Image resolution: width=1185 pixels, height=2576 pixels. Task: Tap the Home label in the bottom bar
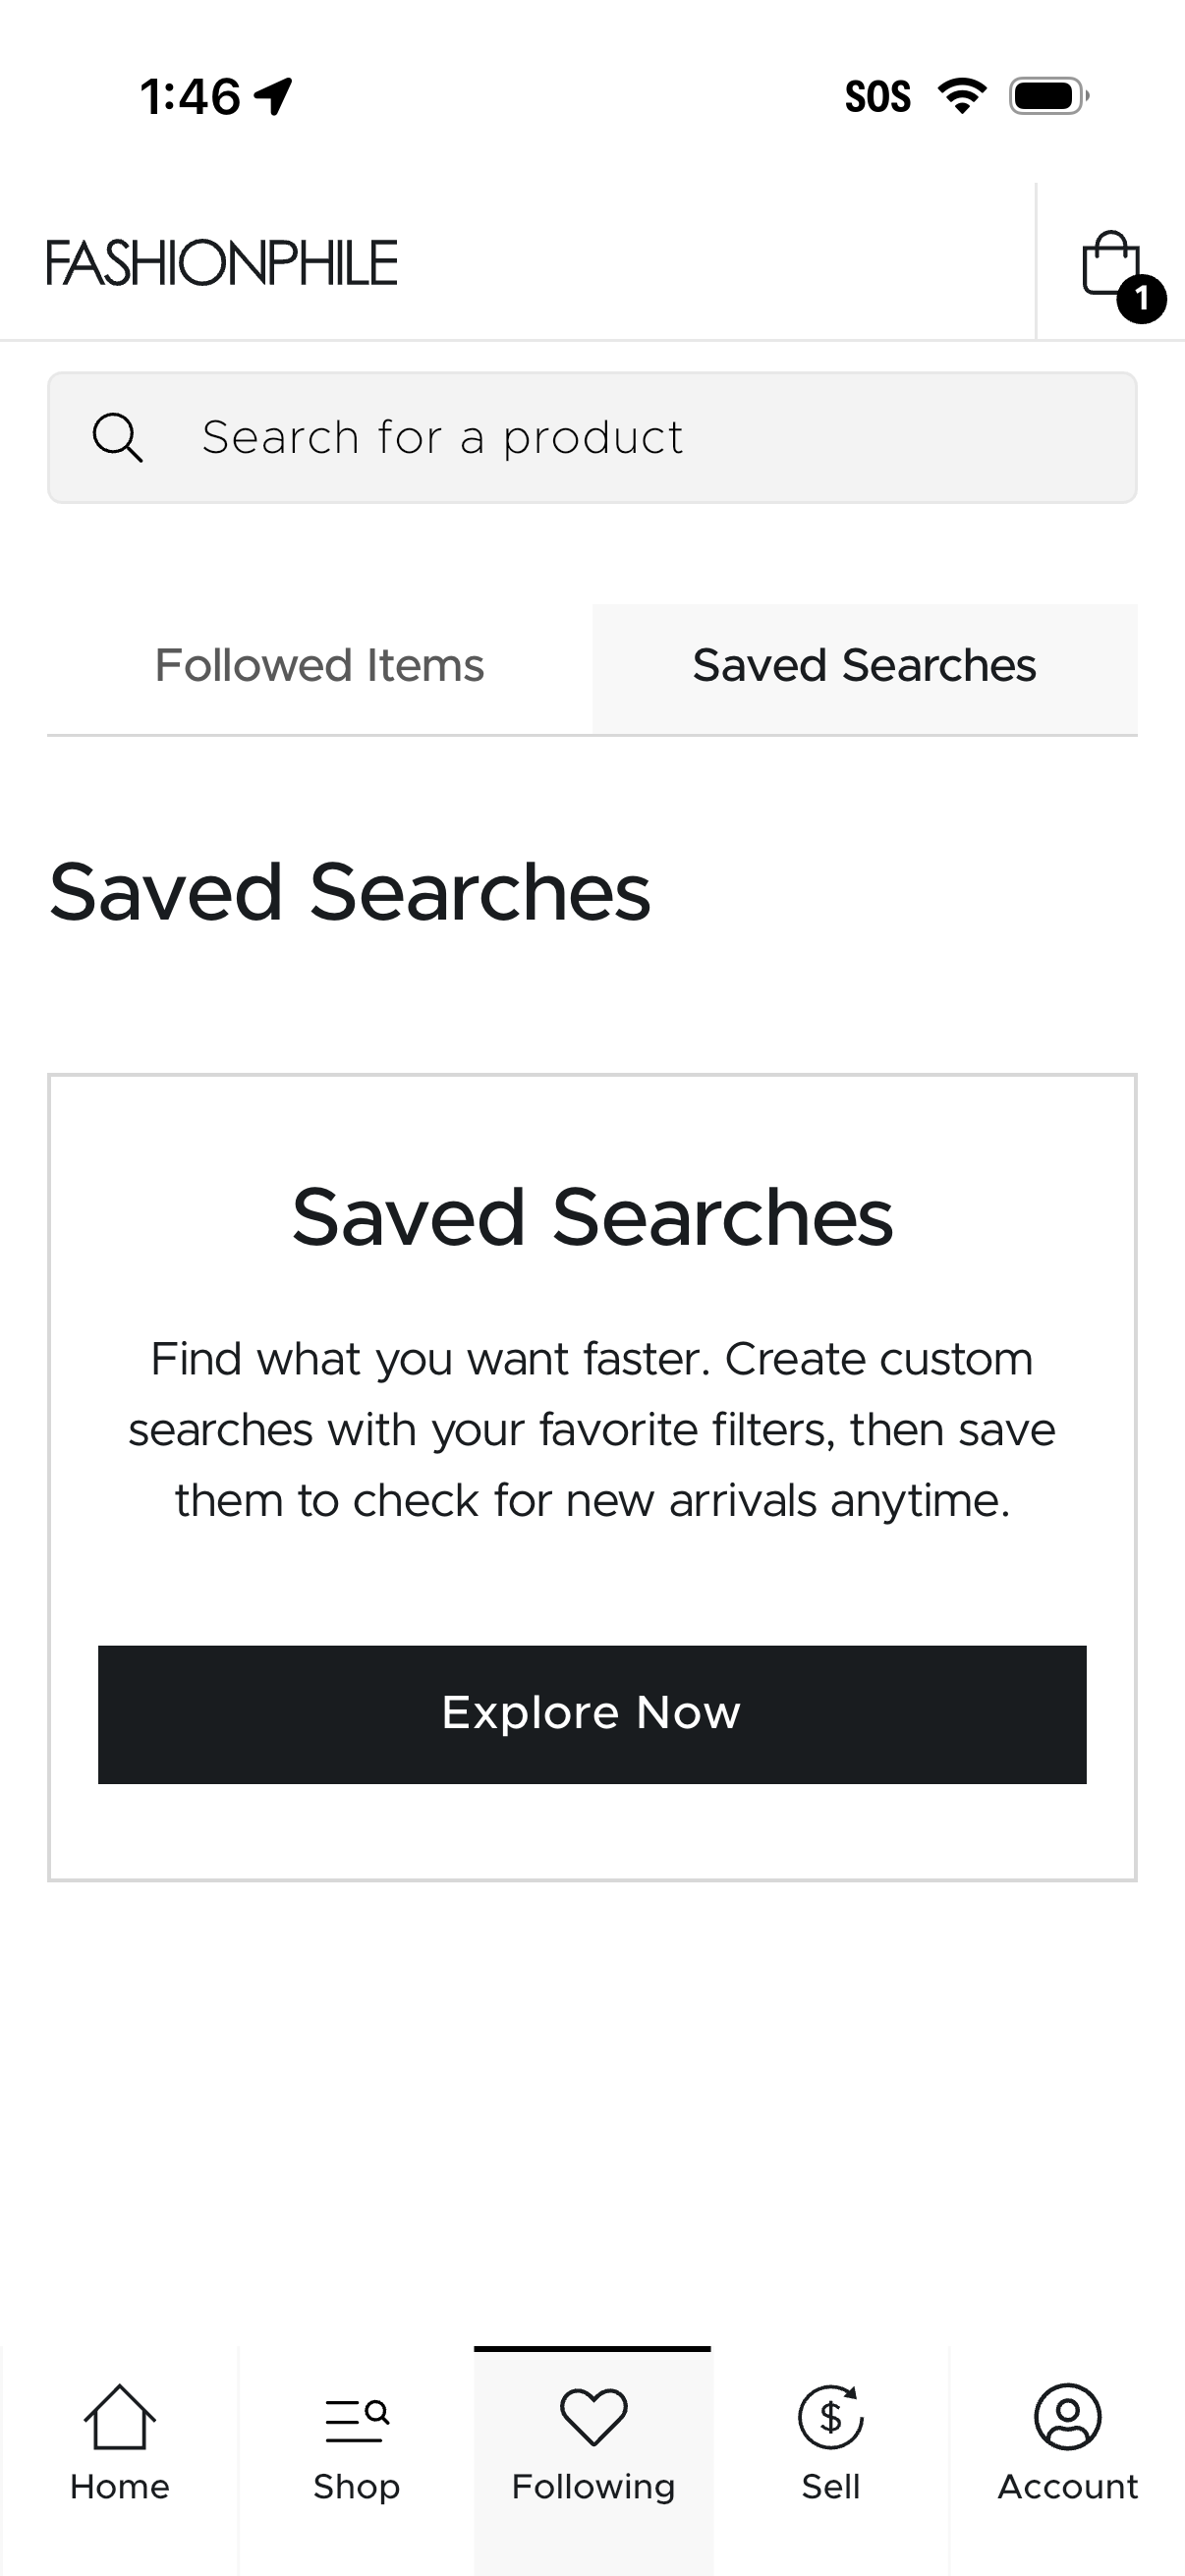(x=118, y=2487)
